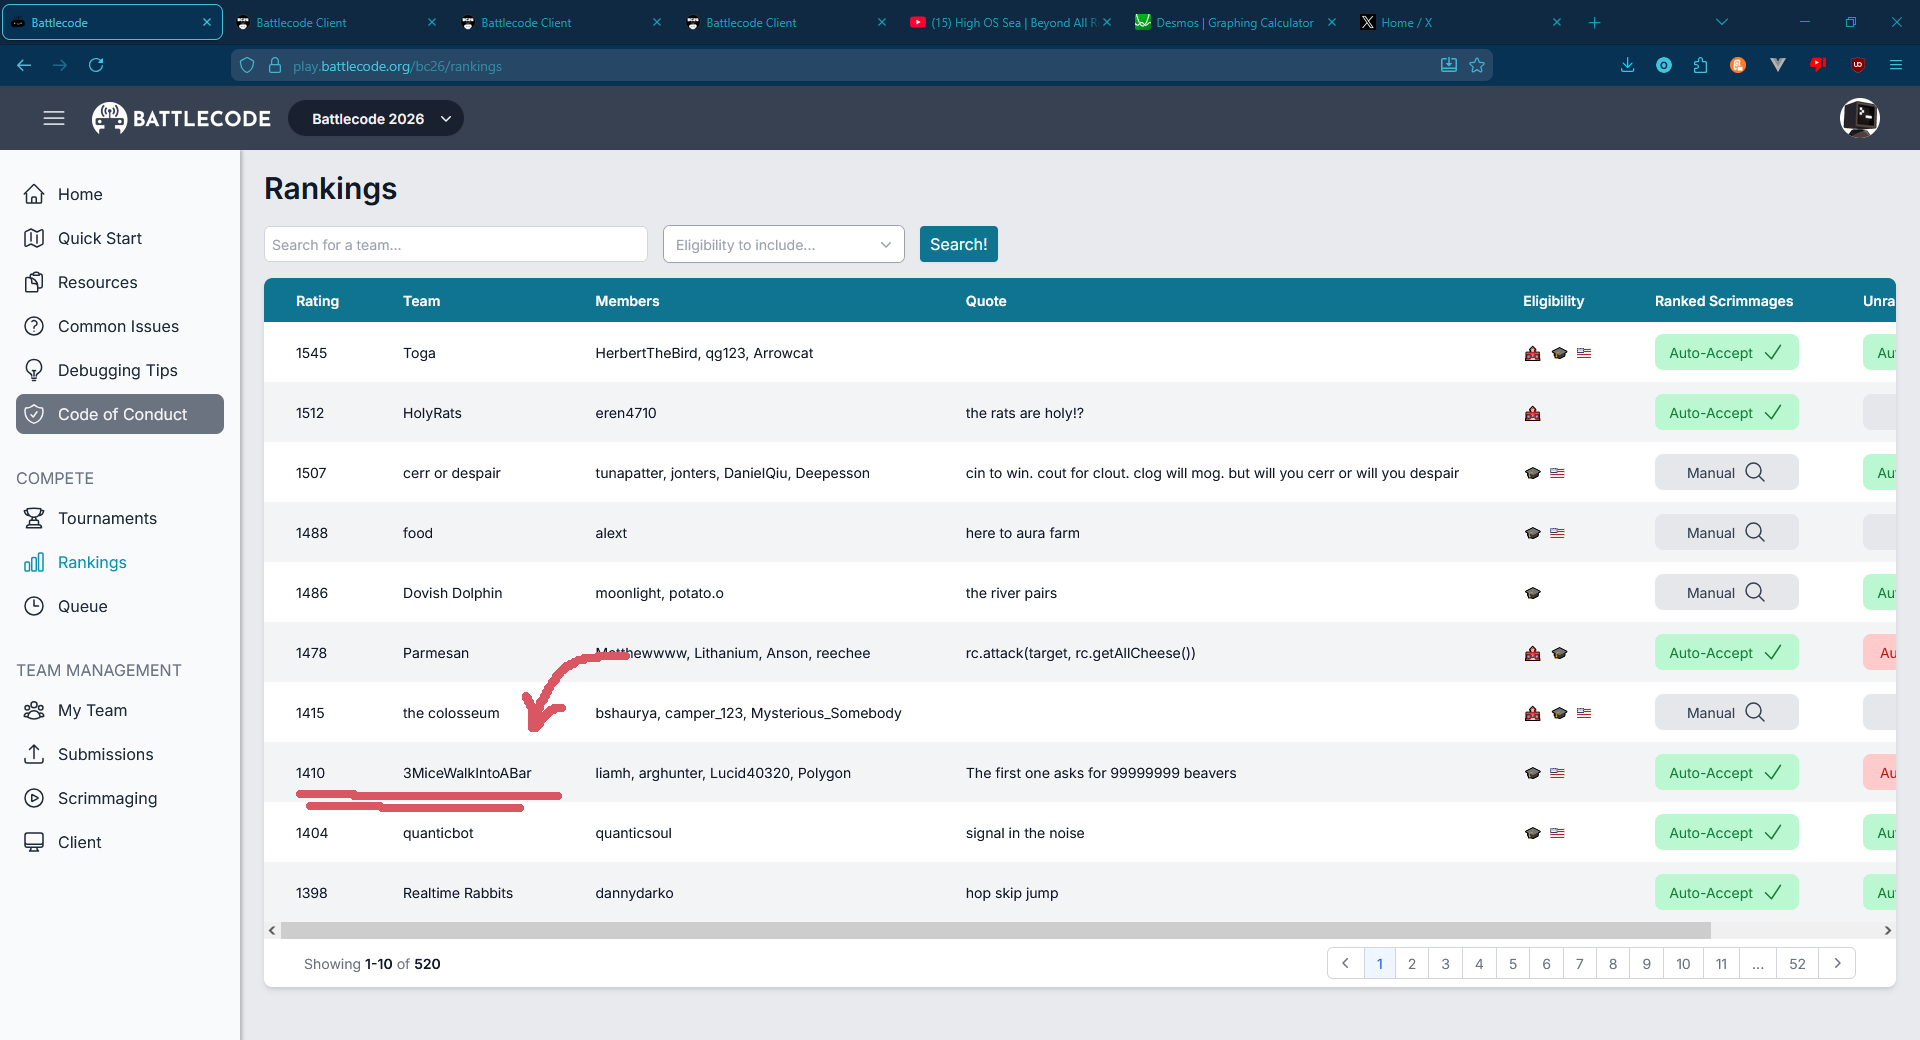Viewport: 1920px width, 1040px height.
Task: Click the hamburger menu icon in header
Action: pyautogui.click(x=54, y=118)
